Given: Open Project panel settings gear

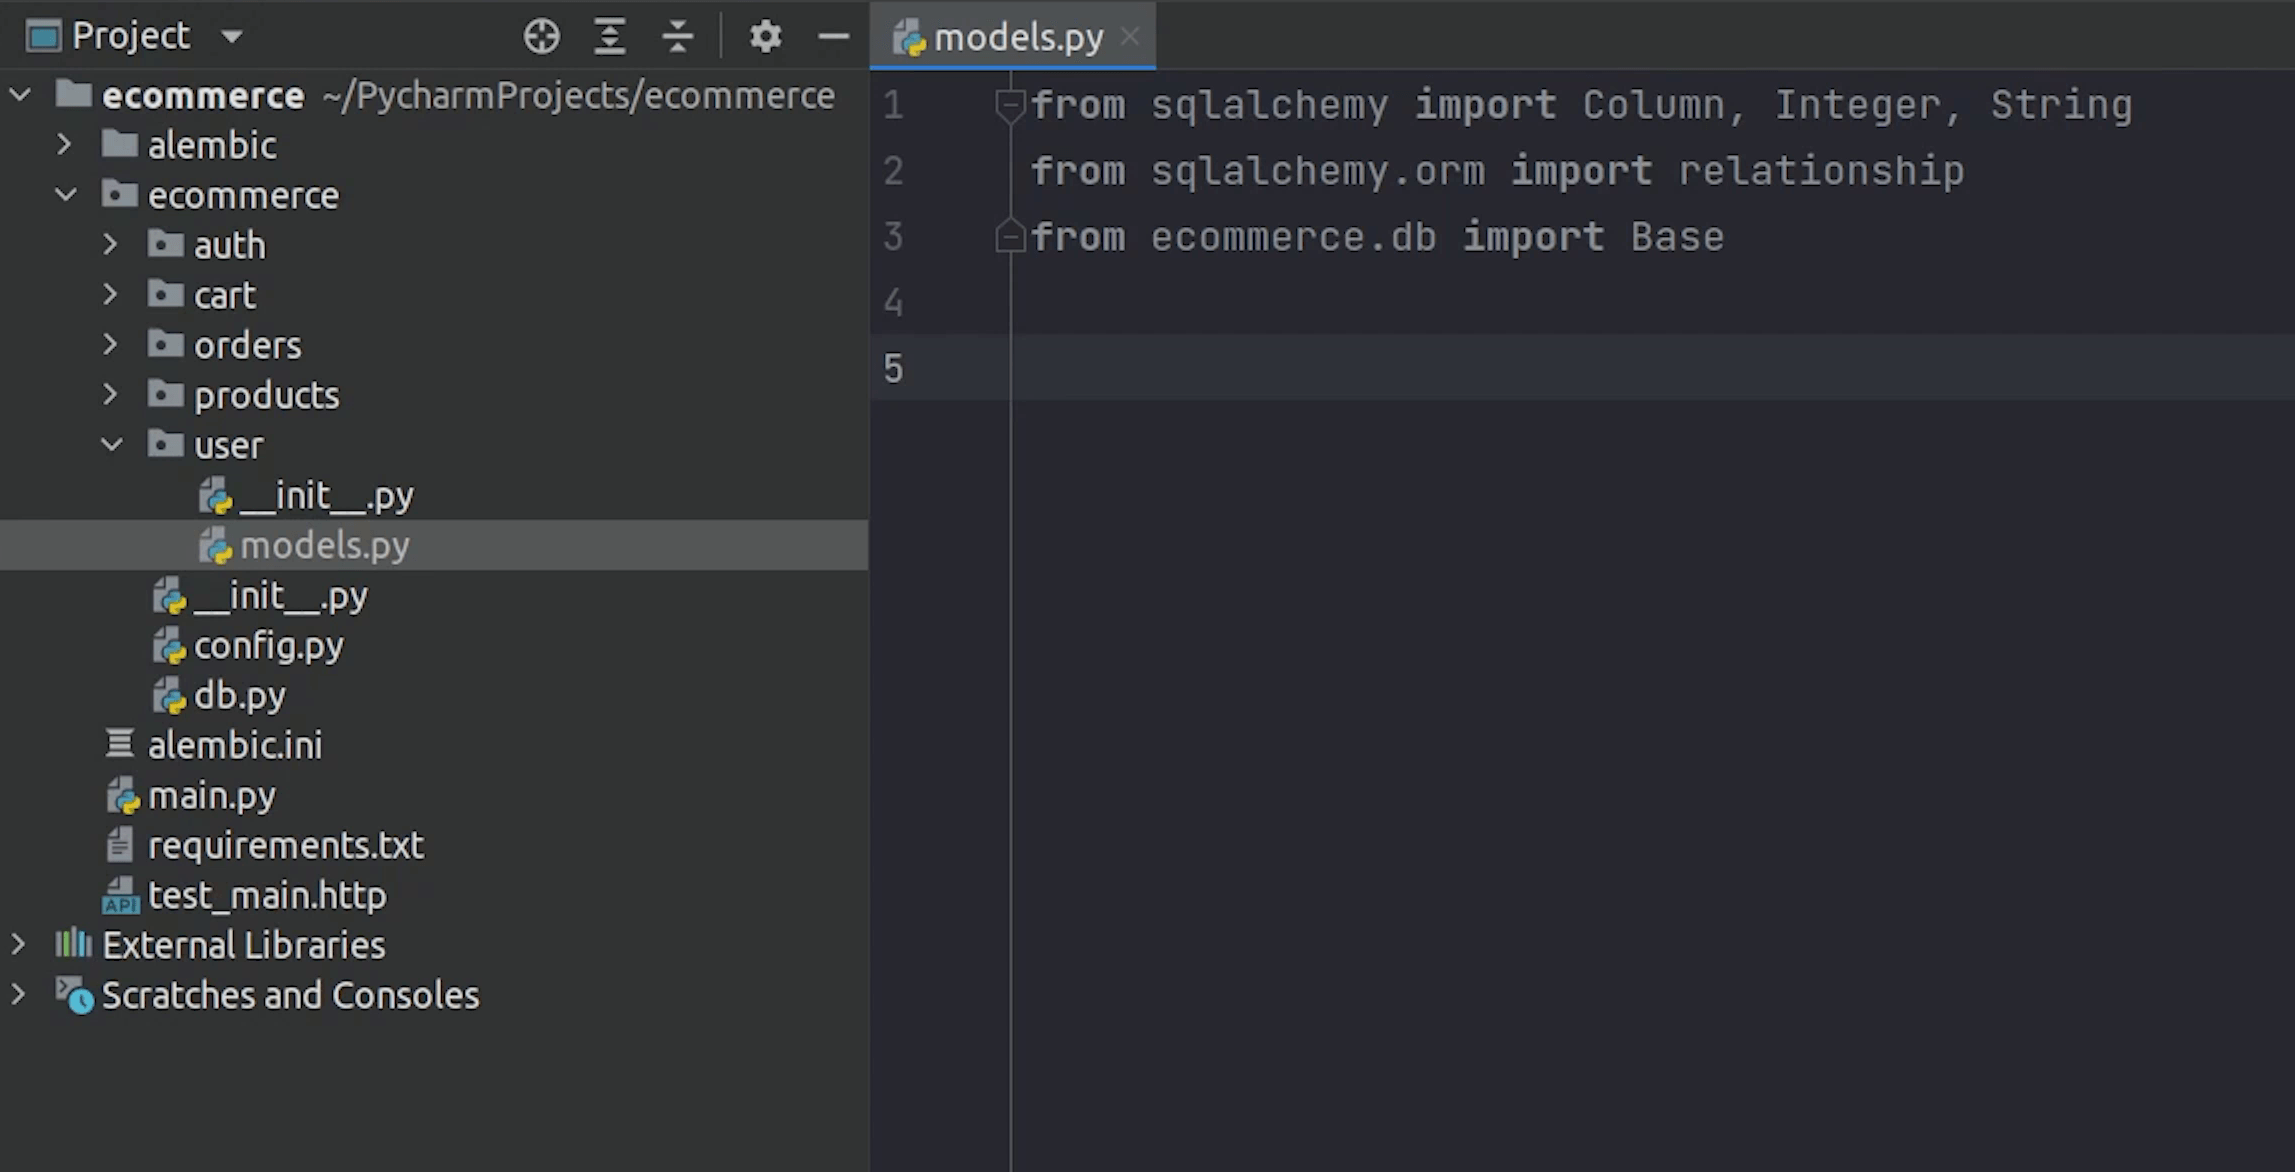Looking at the screenshot, I should pyautogui.click(x=765, y=37).
